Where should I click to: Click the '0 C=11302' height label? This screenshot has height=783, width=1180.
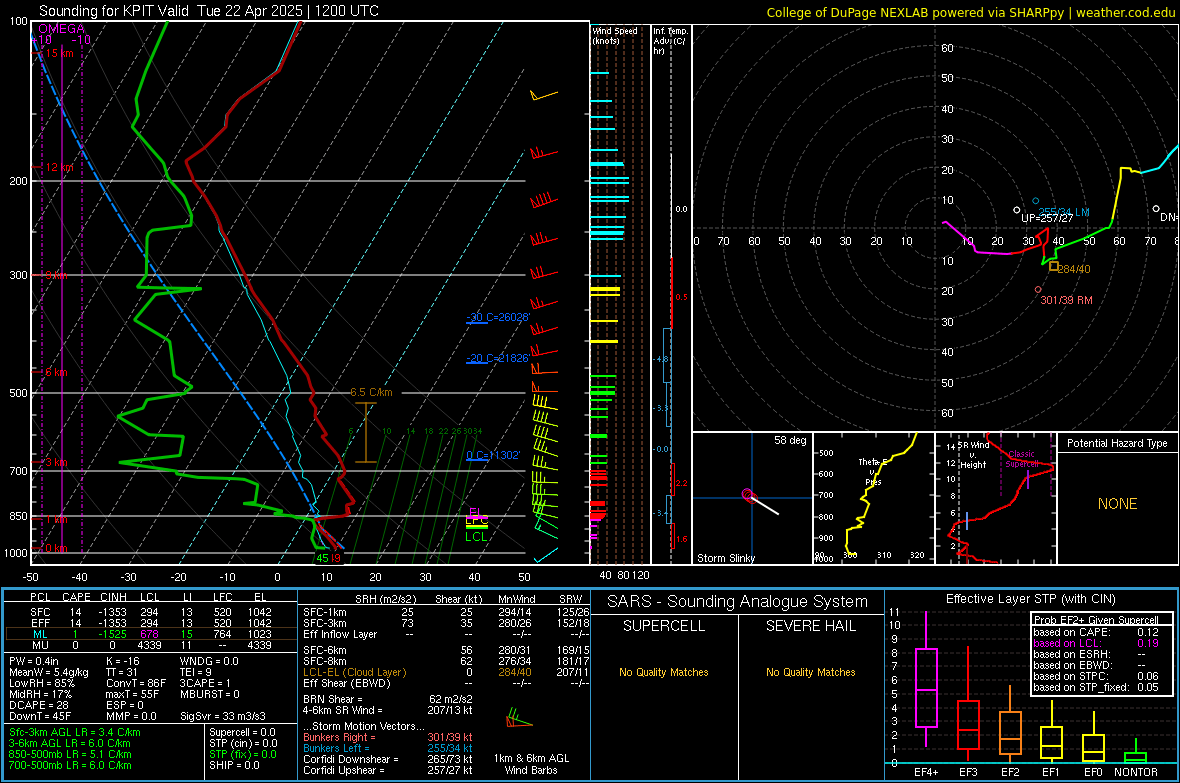click(493, 455)
